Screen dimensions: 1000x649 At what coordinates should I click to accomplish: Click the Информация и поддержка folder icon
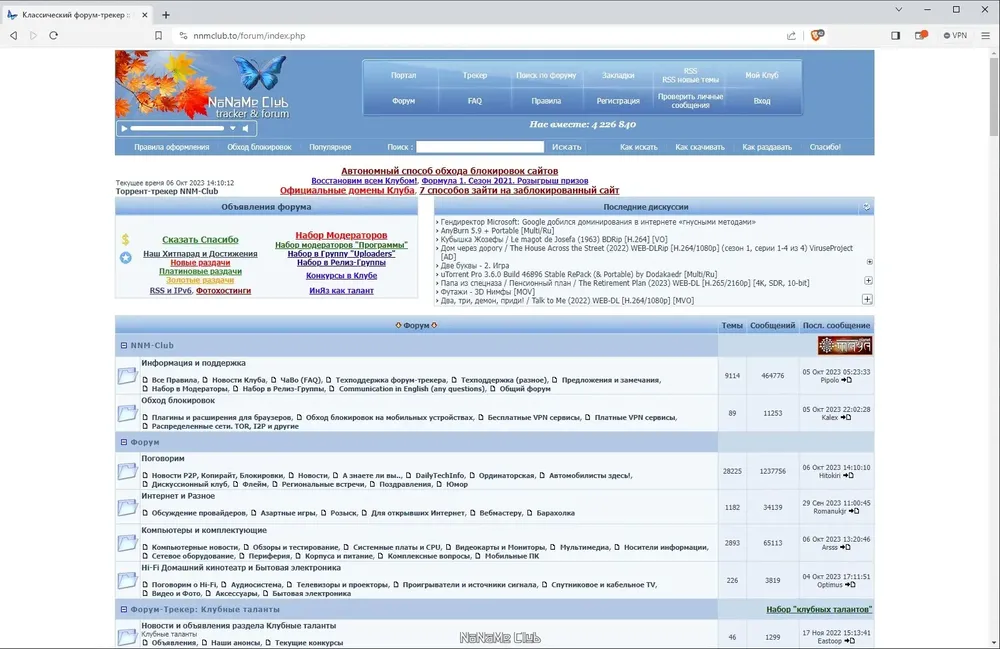coord(128,376)
